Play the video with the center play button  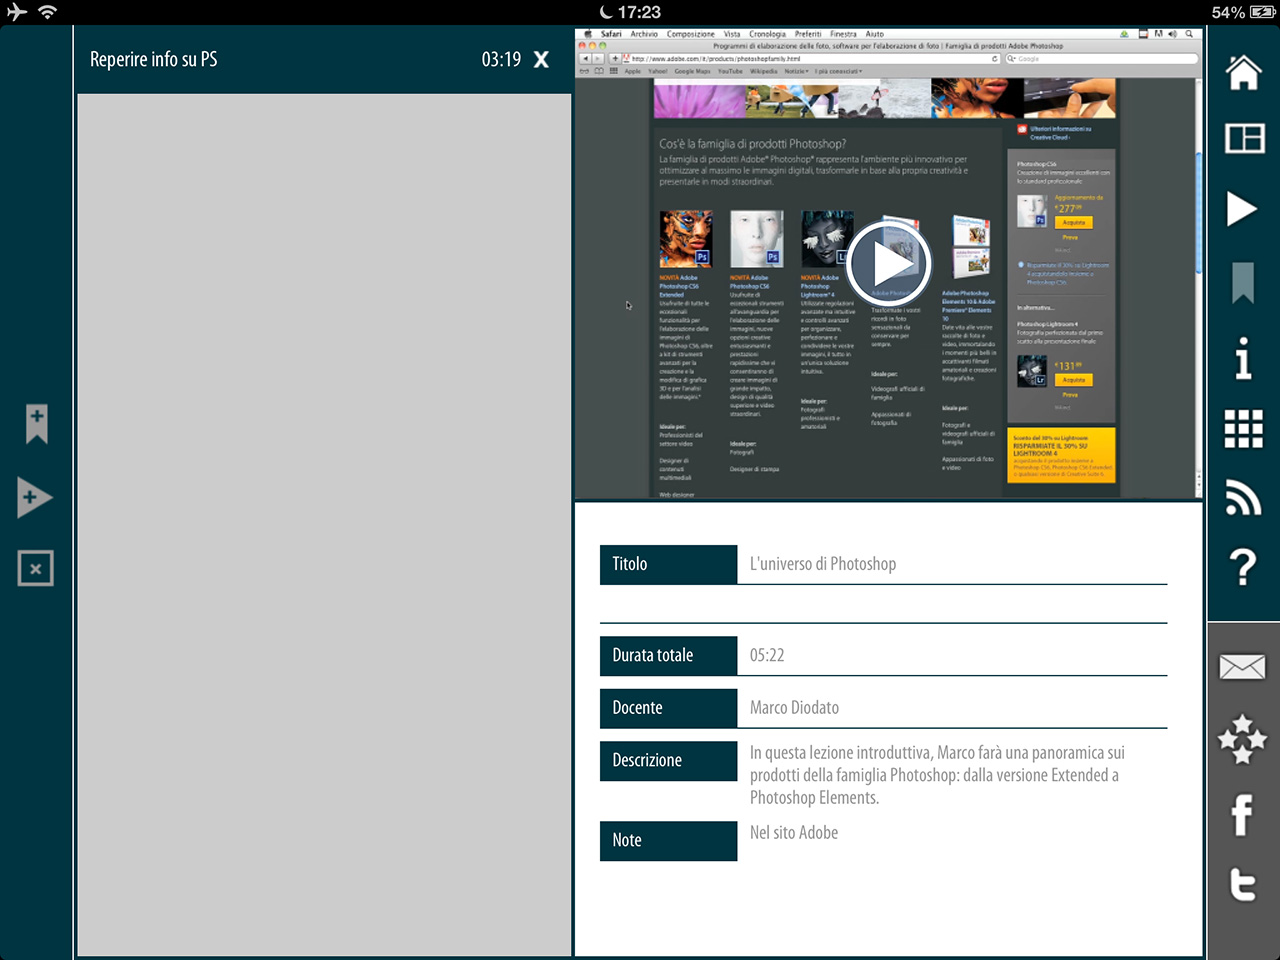[889, 263]
